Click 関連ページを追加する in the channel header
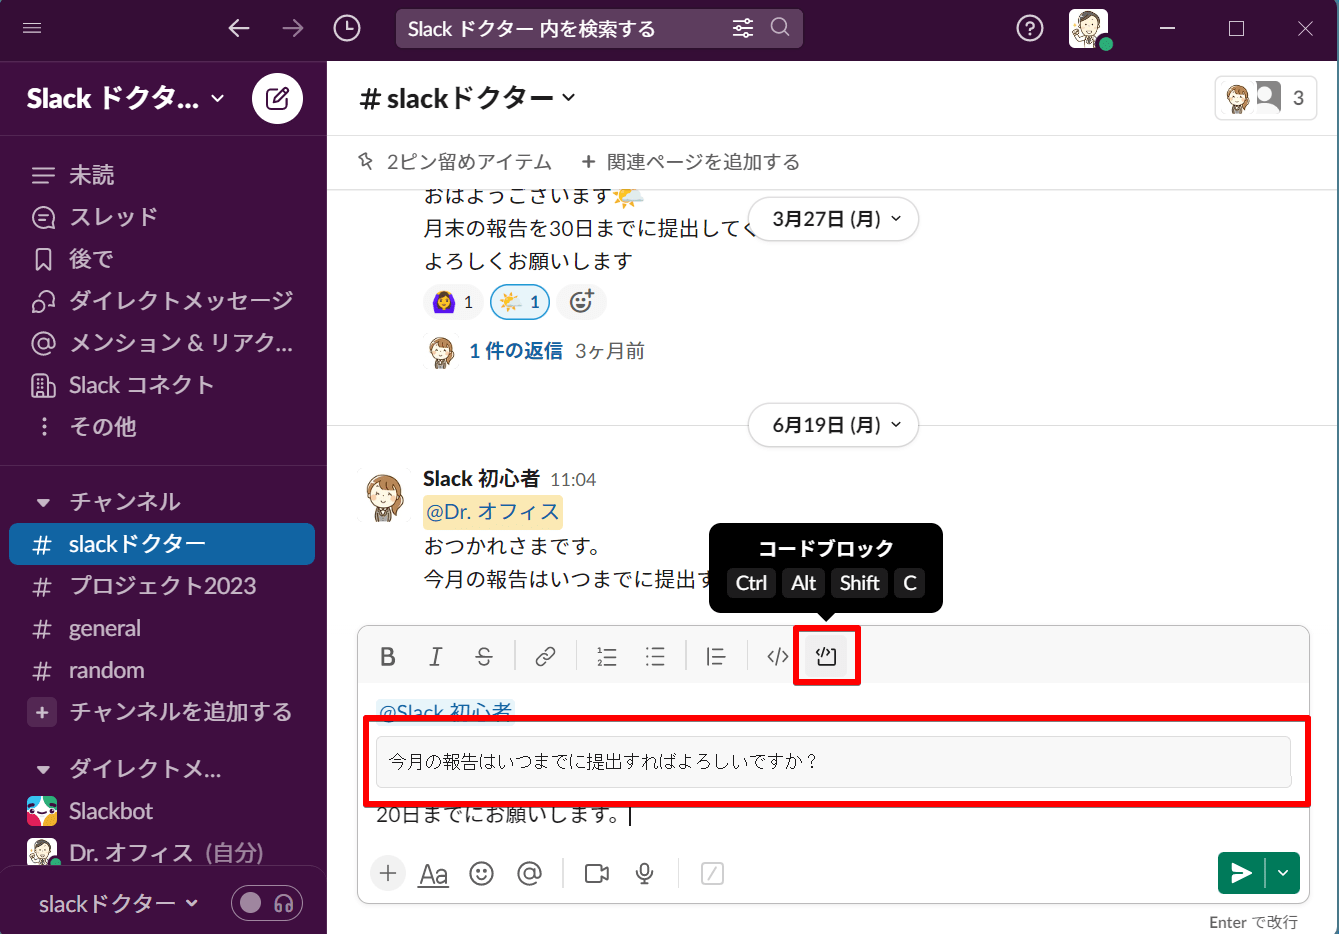This screenshot has height=934, width=1339. point(690,161)
